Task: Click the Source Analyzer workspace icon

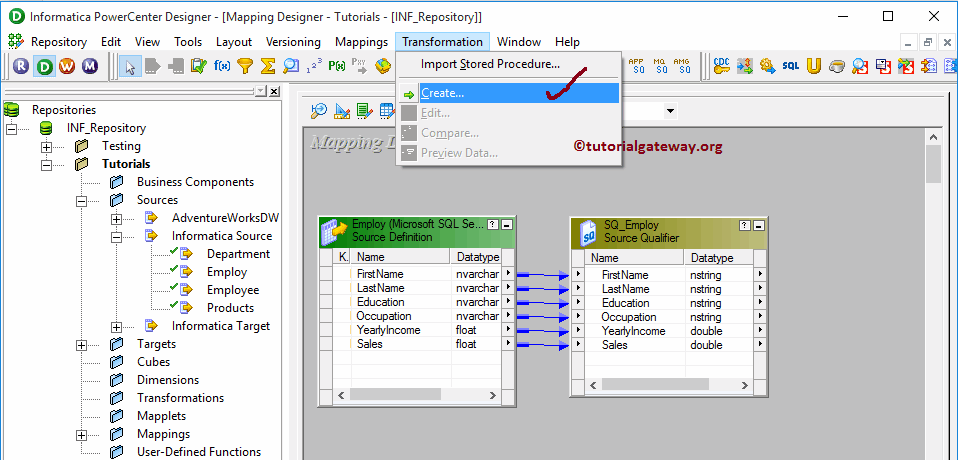Action: [318, 111]
